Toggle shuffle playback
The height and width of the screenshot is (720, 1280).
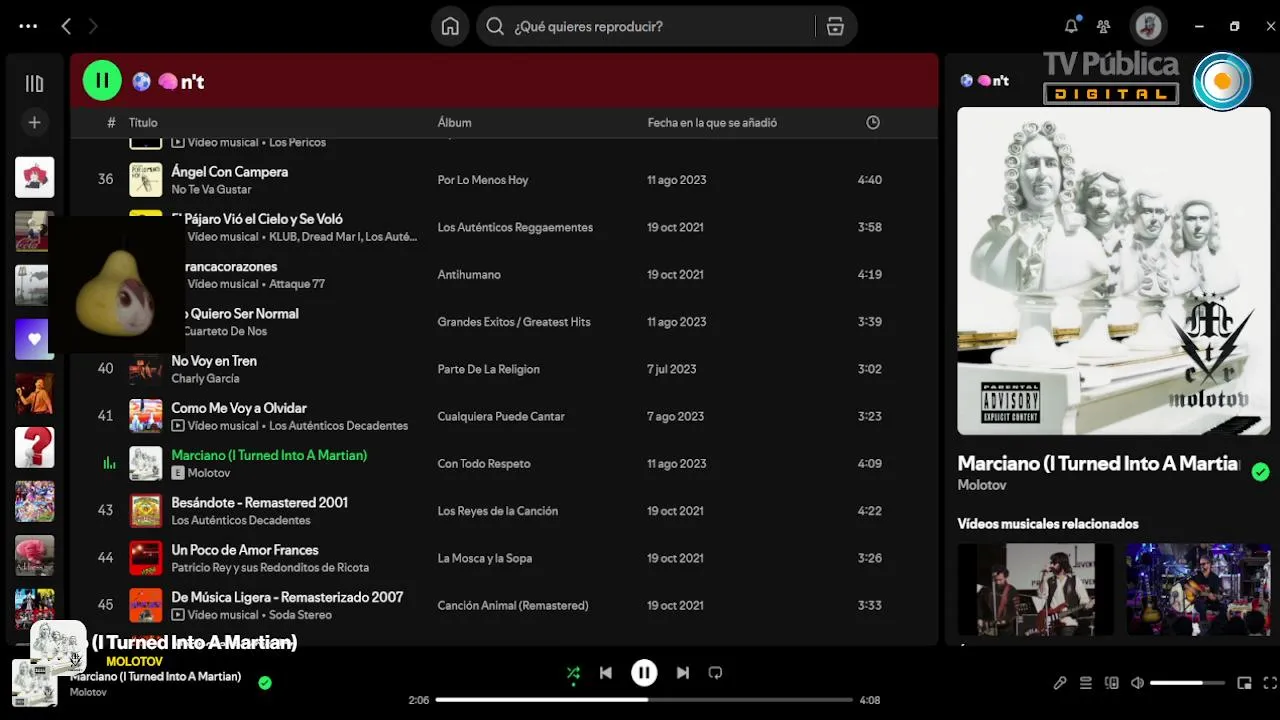(573, 673)
